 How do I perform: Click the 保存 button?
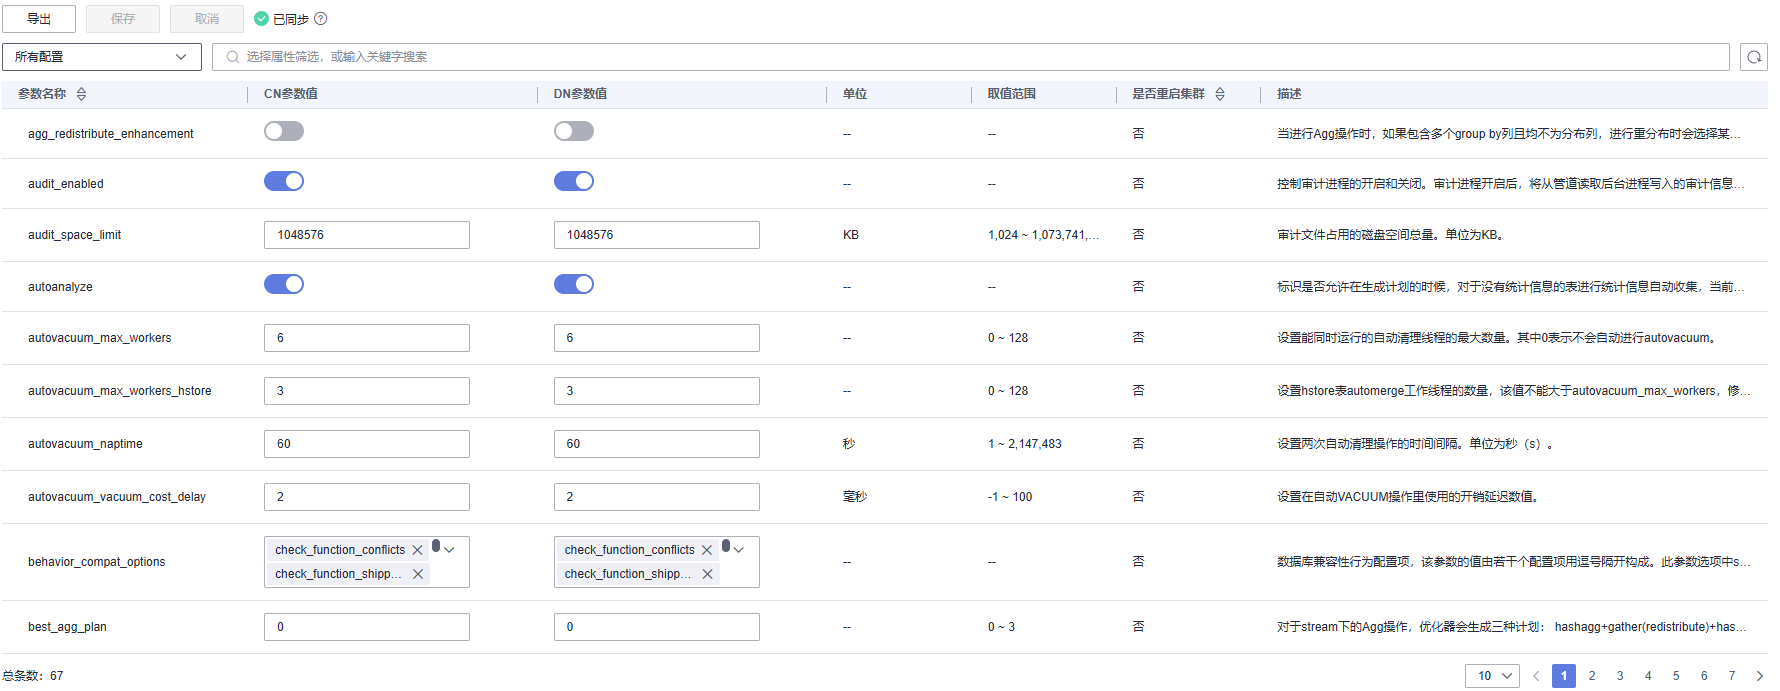[x=123, y=19]
